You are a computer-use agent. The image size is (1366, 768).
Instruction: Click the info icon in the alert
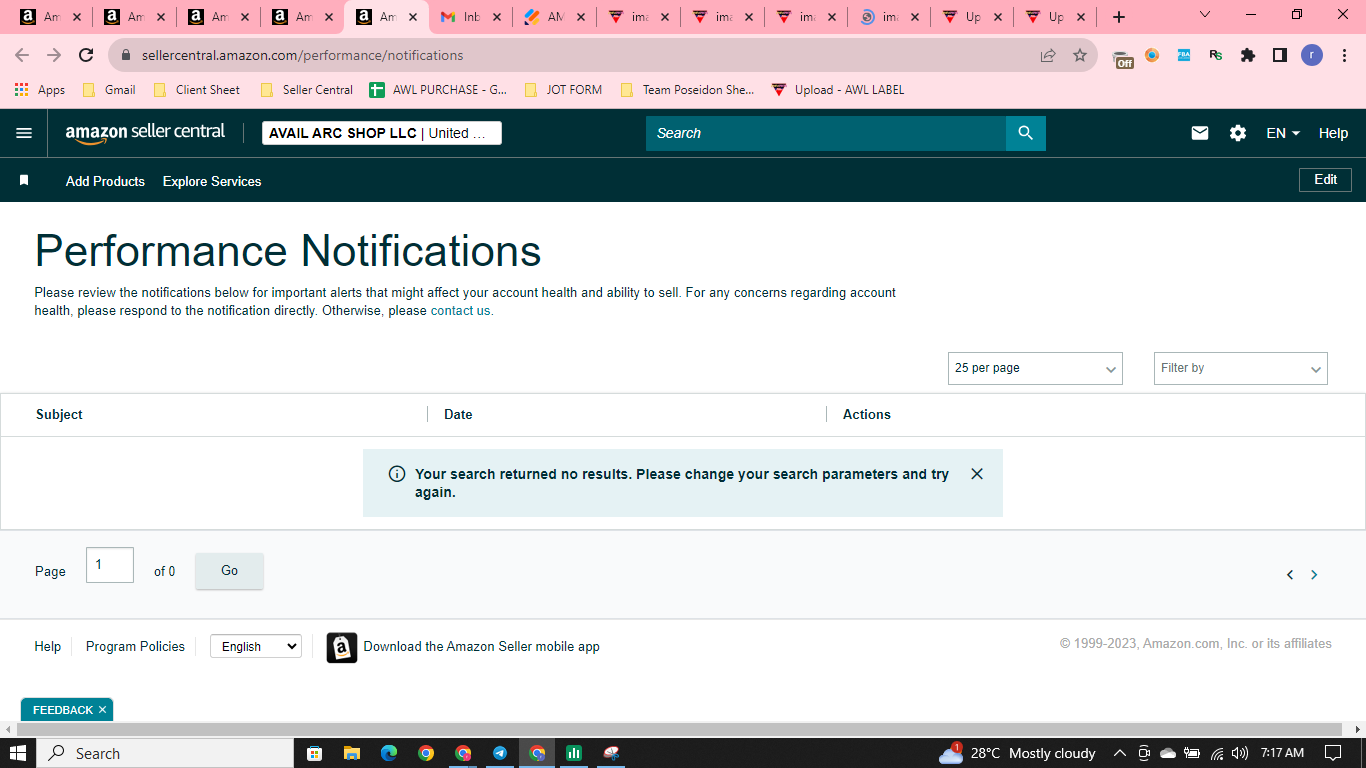coord(396,474)
